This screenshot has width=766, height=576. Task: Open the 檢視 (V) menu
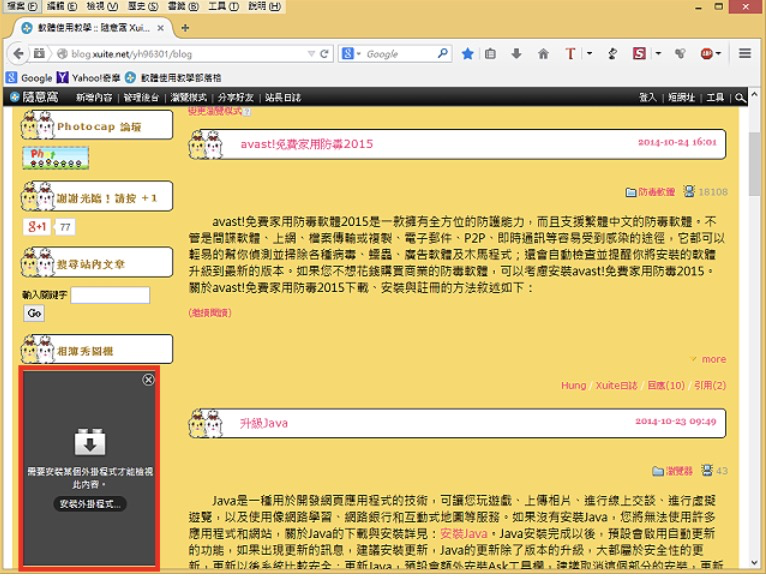(102, 6)
